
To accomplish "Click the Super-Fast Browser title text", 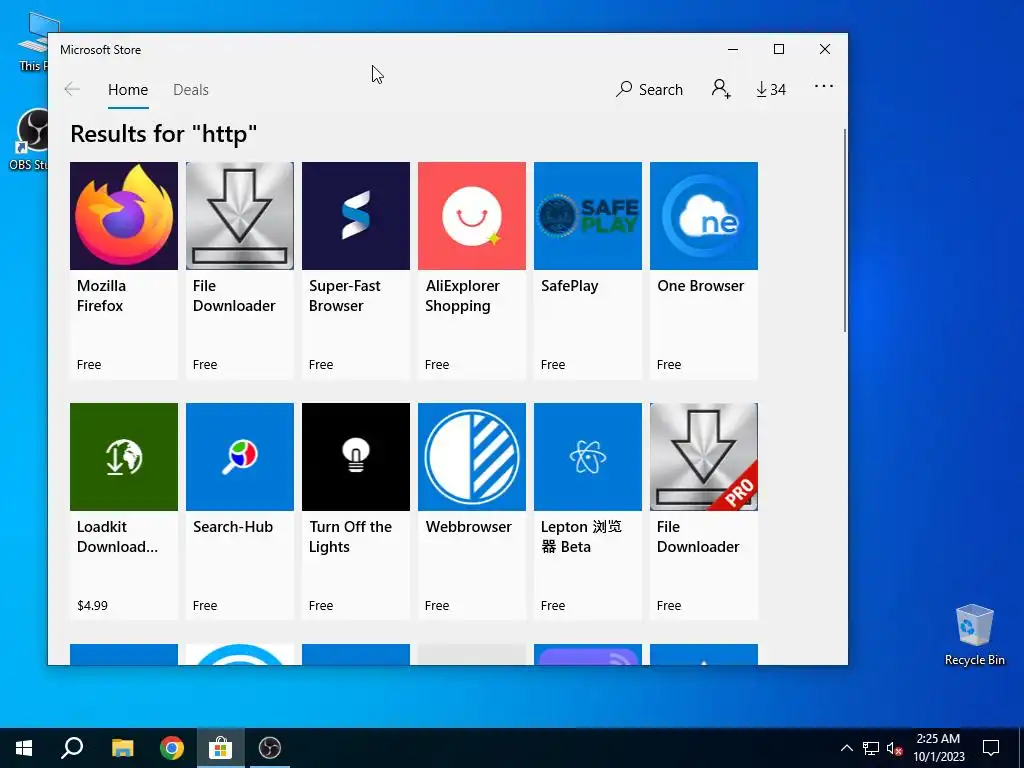I will [344, 296].
